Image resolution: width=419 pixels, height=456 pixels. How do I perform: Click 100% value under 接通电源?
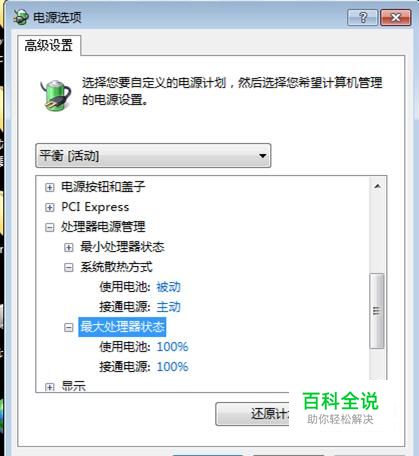172,367
